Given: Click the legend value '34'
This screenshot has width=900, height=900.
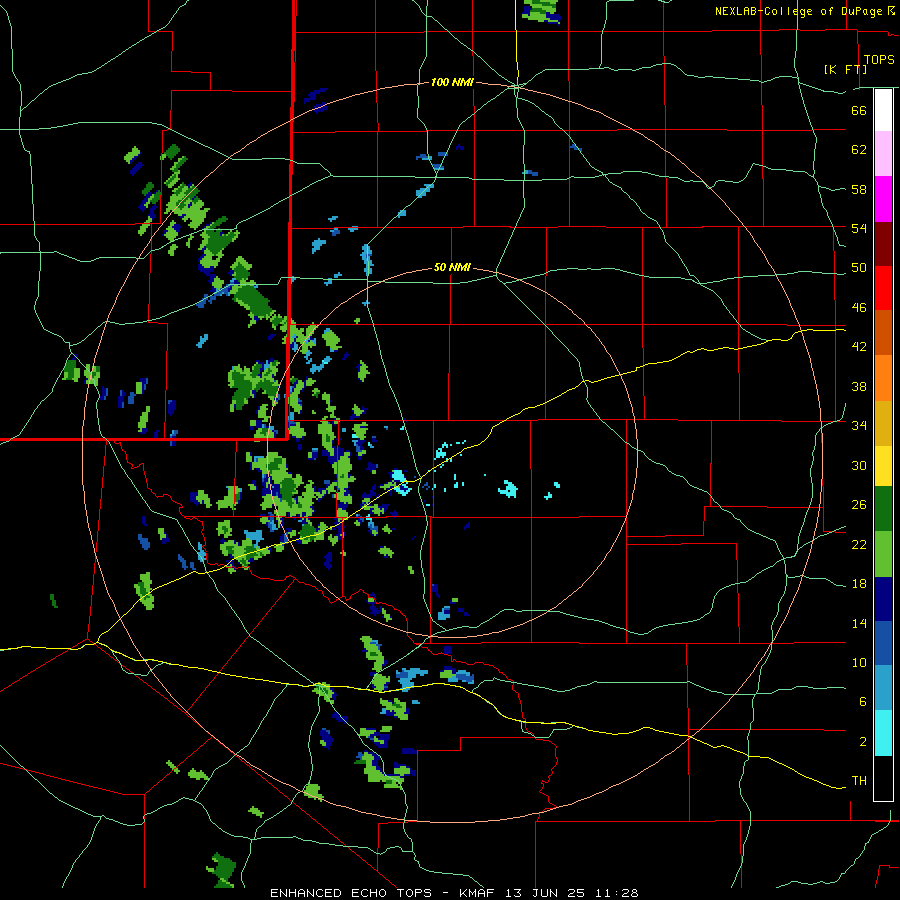Looking at the screenshot, I should pyautogui.click(x=859, y=426).
